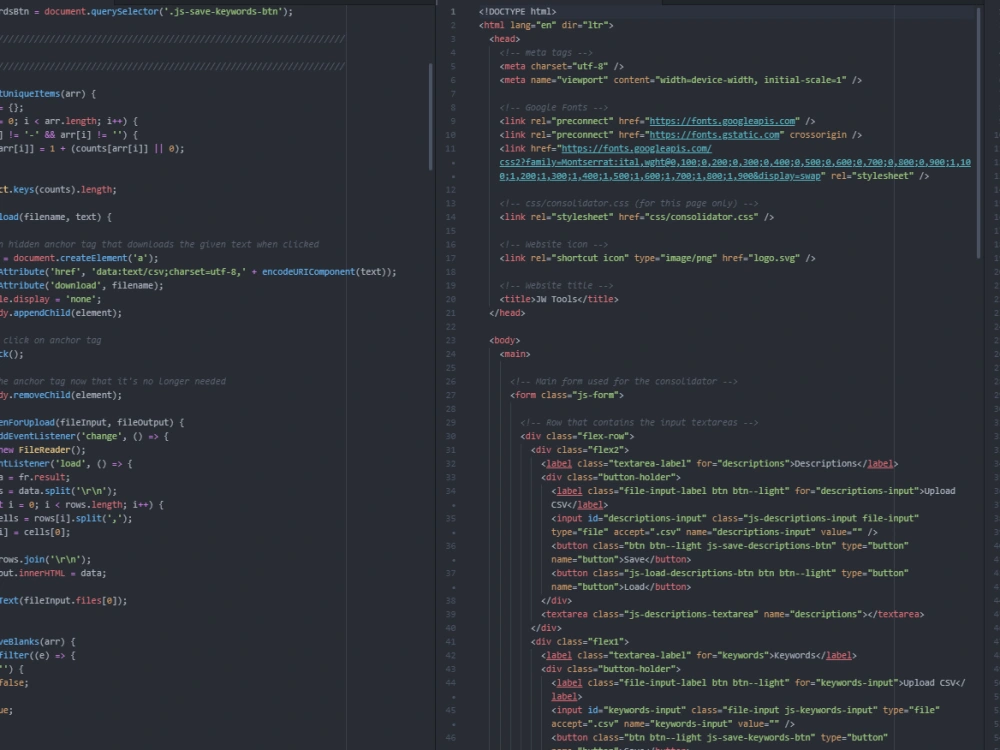Click the querySelector('.js-save-keywords-btn') line
1000x750 pixels.
(147, 11)
